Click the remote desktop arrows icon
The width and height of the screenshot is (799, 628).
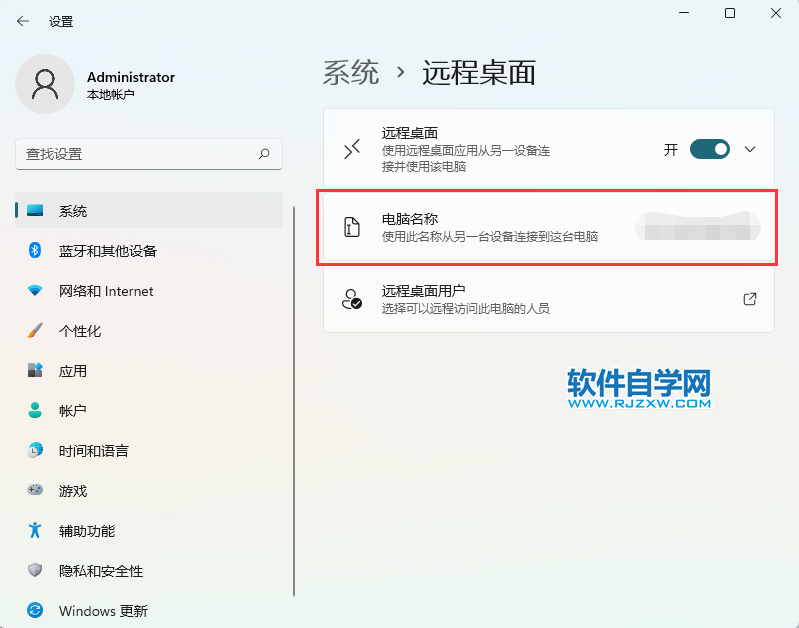pos(352,149)
